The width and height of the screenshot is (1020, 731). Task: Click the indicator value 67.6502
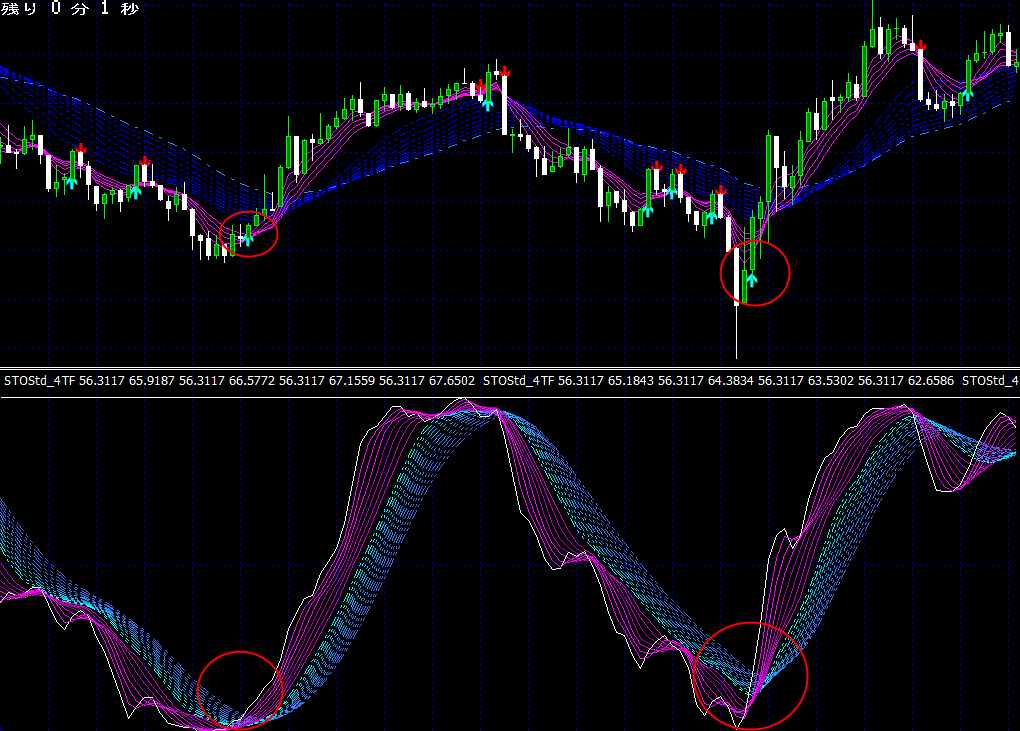[x=452, y=380]
